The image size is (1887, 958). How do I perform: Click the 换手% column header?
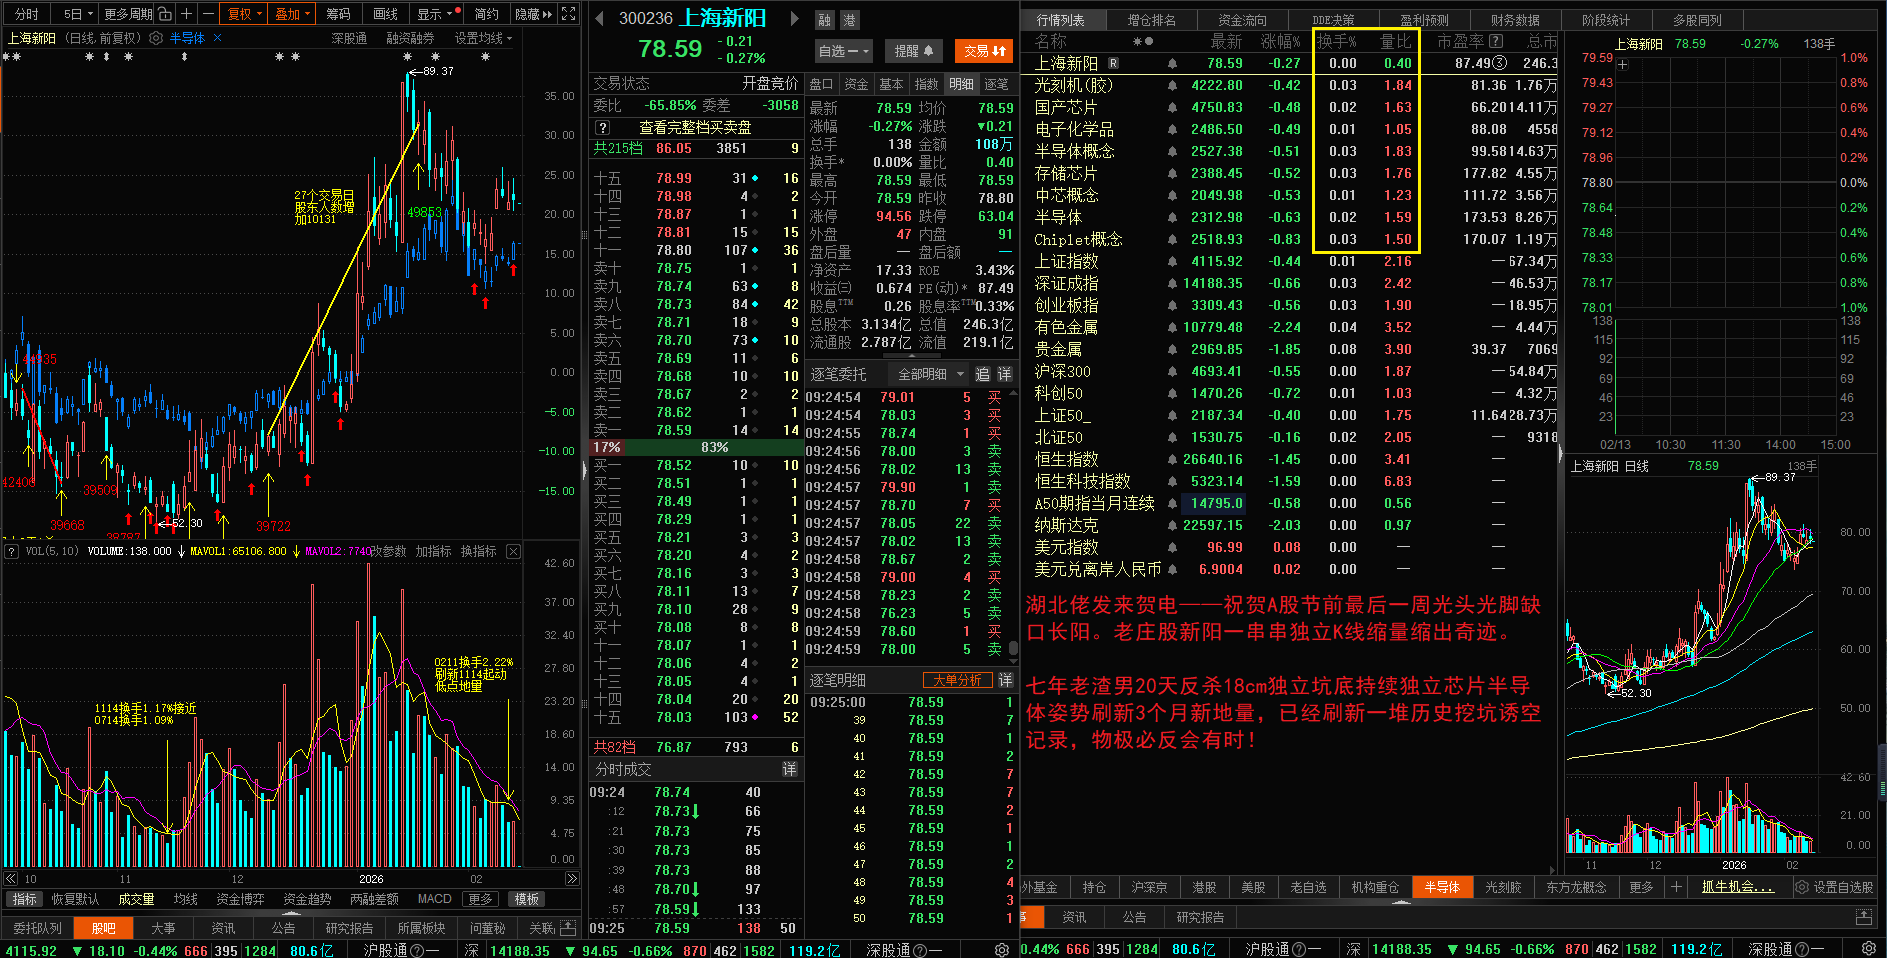pyautogui.click(x=1337, y=41)
